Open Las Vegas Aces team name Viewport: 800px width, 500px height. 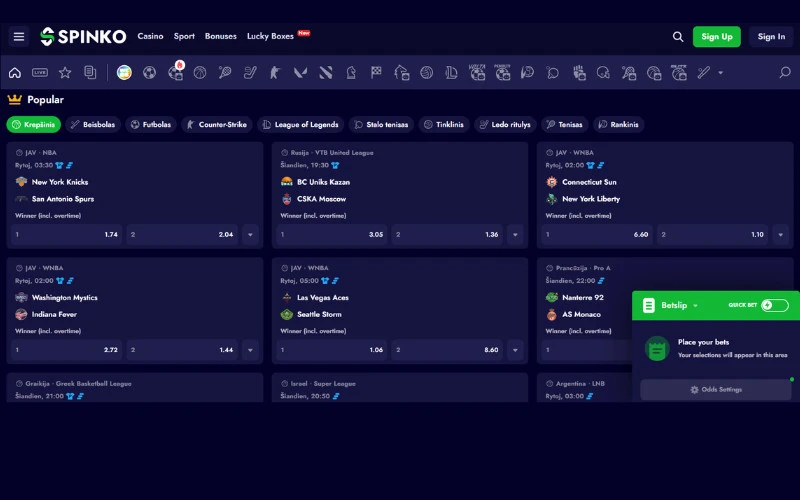(x=323, y=297)
